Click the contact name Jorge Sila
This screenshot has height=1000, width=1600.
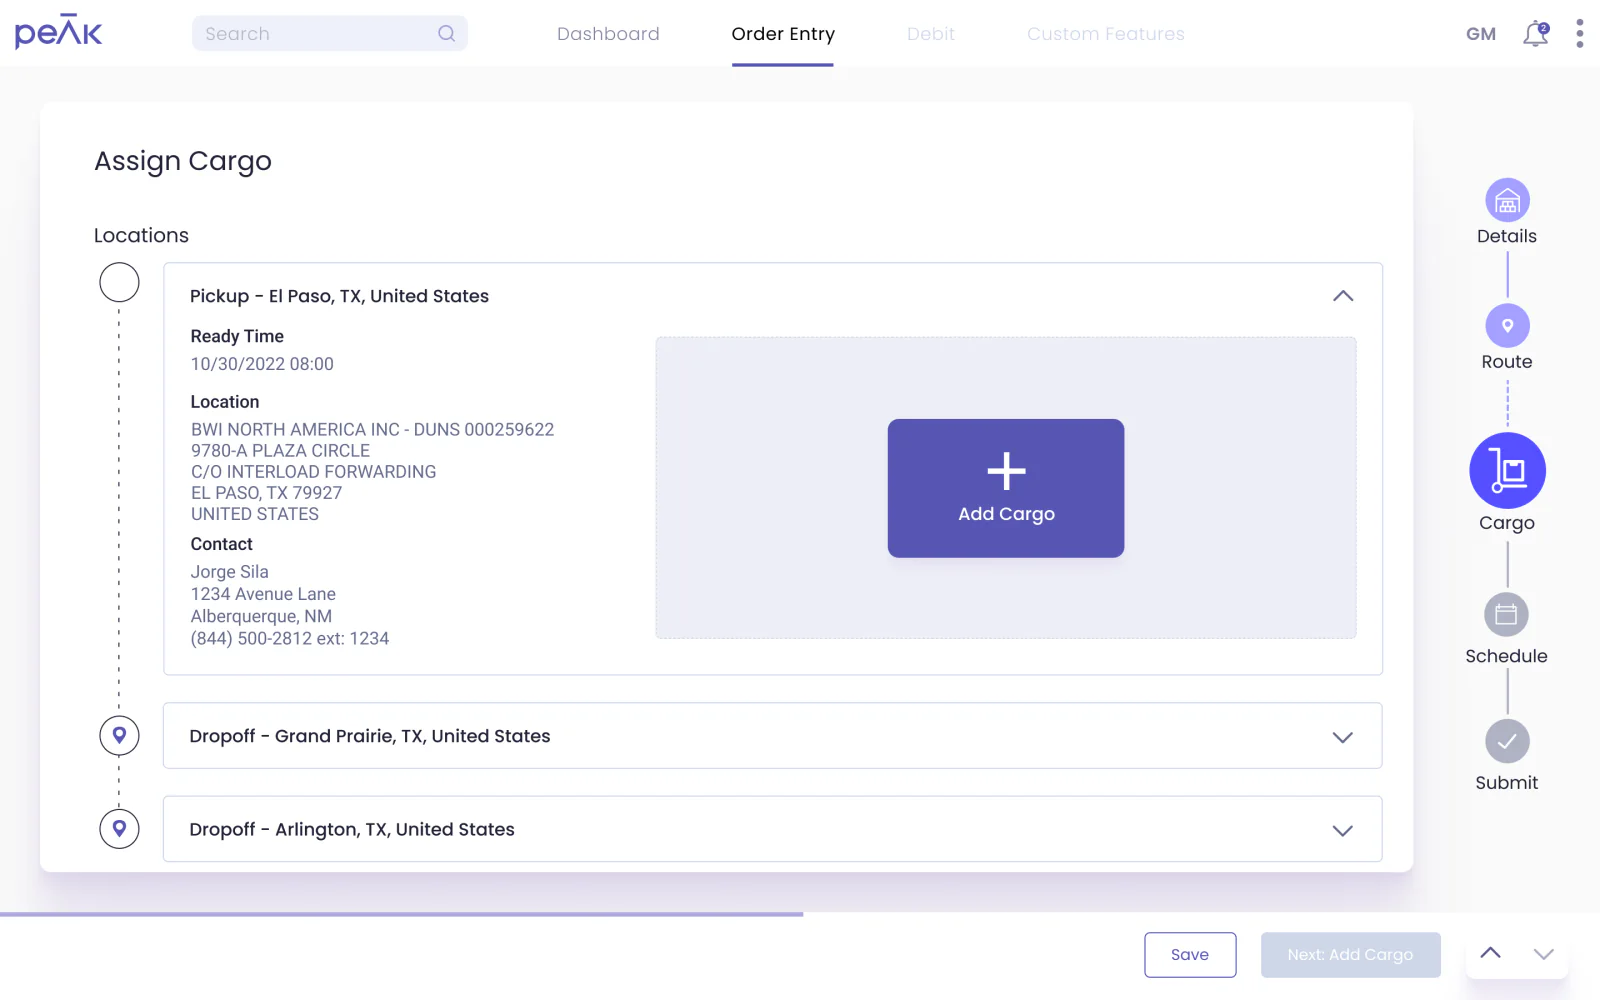[x=229, y=572]
